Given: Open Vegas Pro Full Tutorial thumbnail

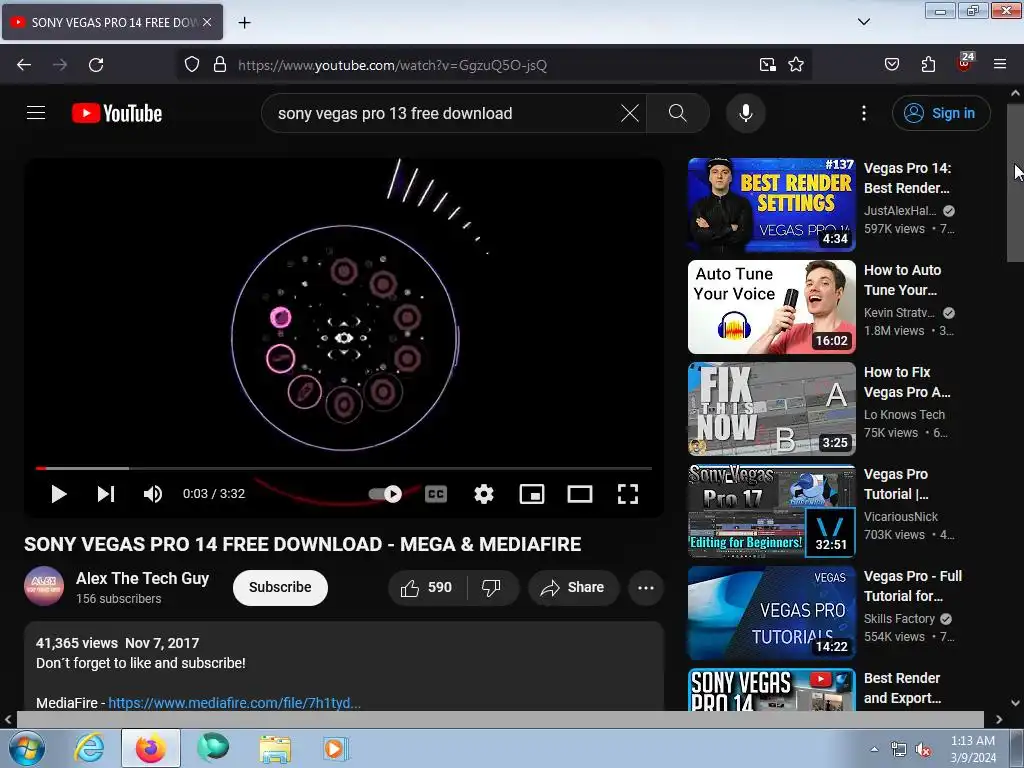Looking at the screenshot, I should pos(771,613).
